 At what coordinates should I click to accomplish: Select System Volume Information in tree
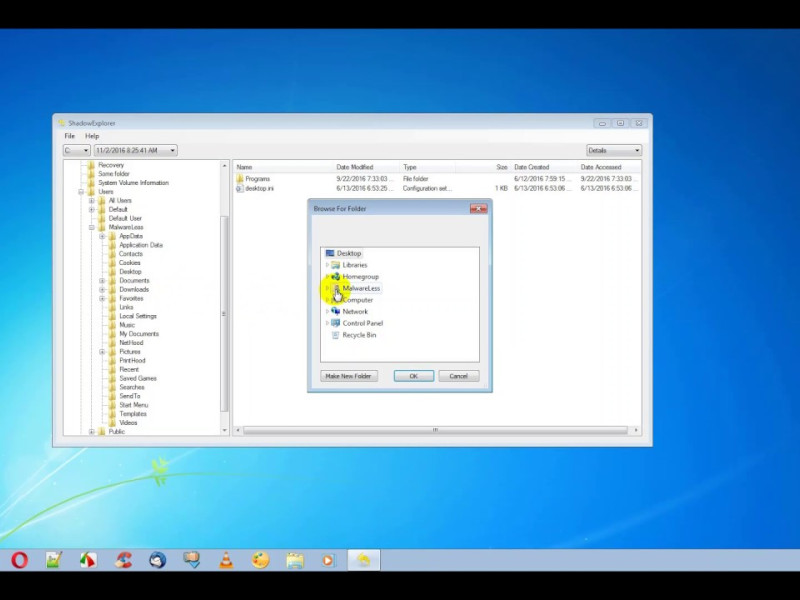(134, 183)
